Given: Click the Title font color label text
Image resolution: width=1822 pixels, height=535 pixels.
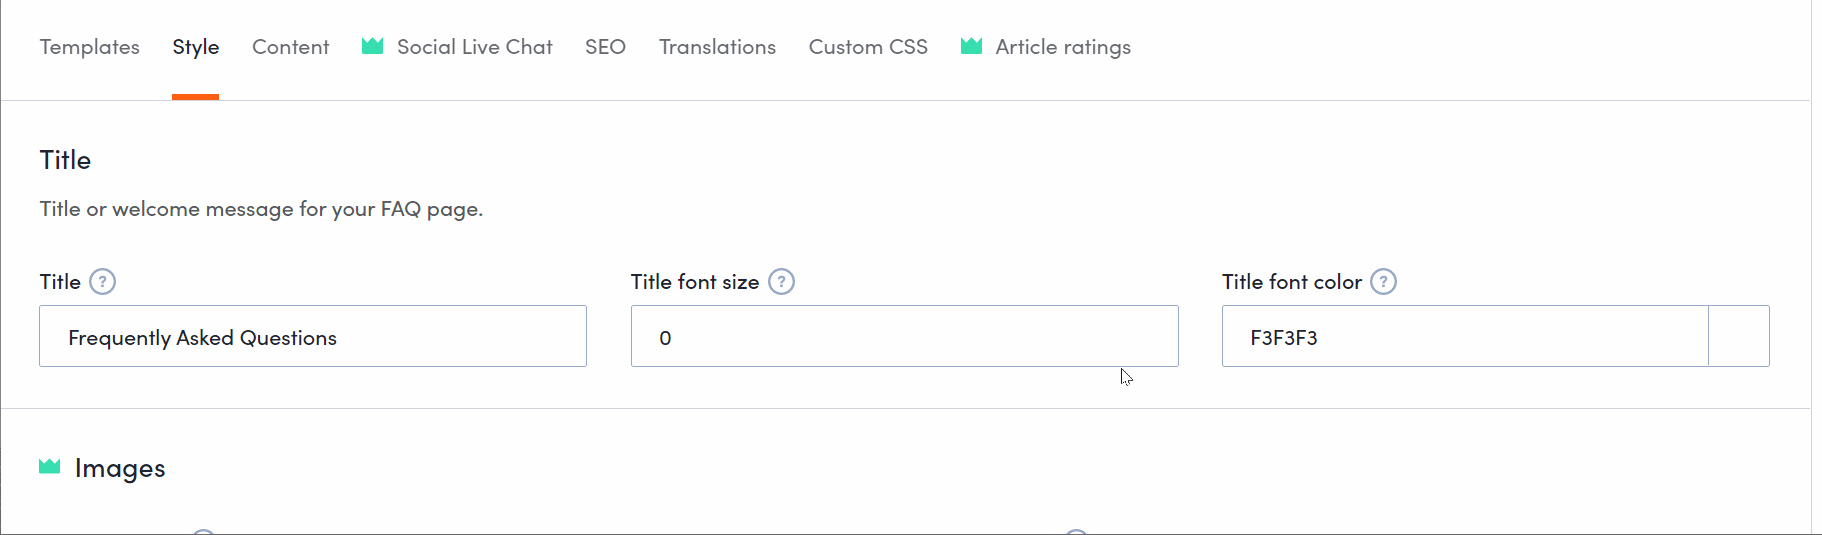Looking at the screenshot, I should pyautogui.click(x=1292, y=282).
